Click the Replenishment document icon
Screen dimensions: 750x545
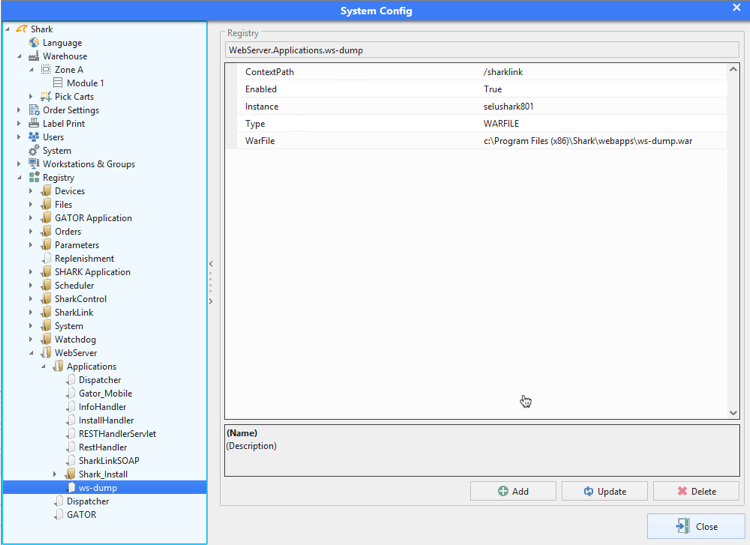[46, 258]
